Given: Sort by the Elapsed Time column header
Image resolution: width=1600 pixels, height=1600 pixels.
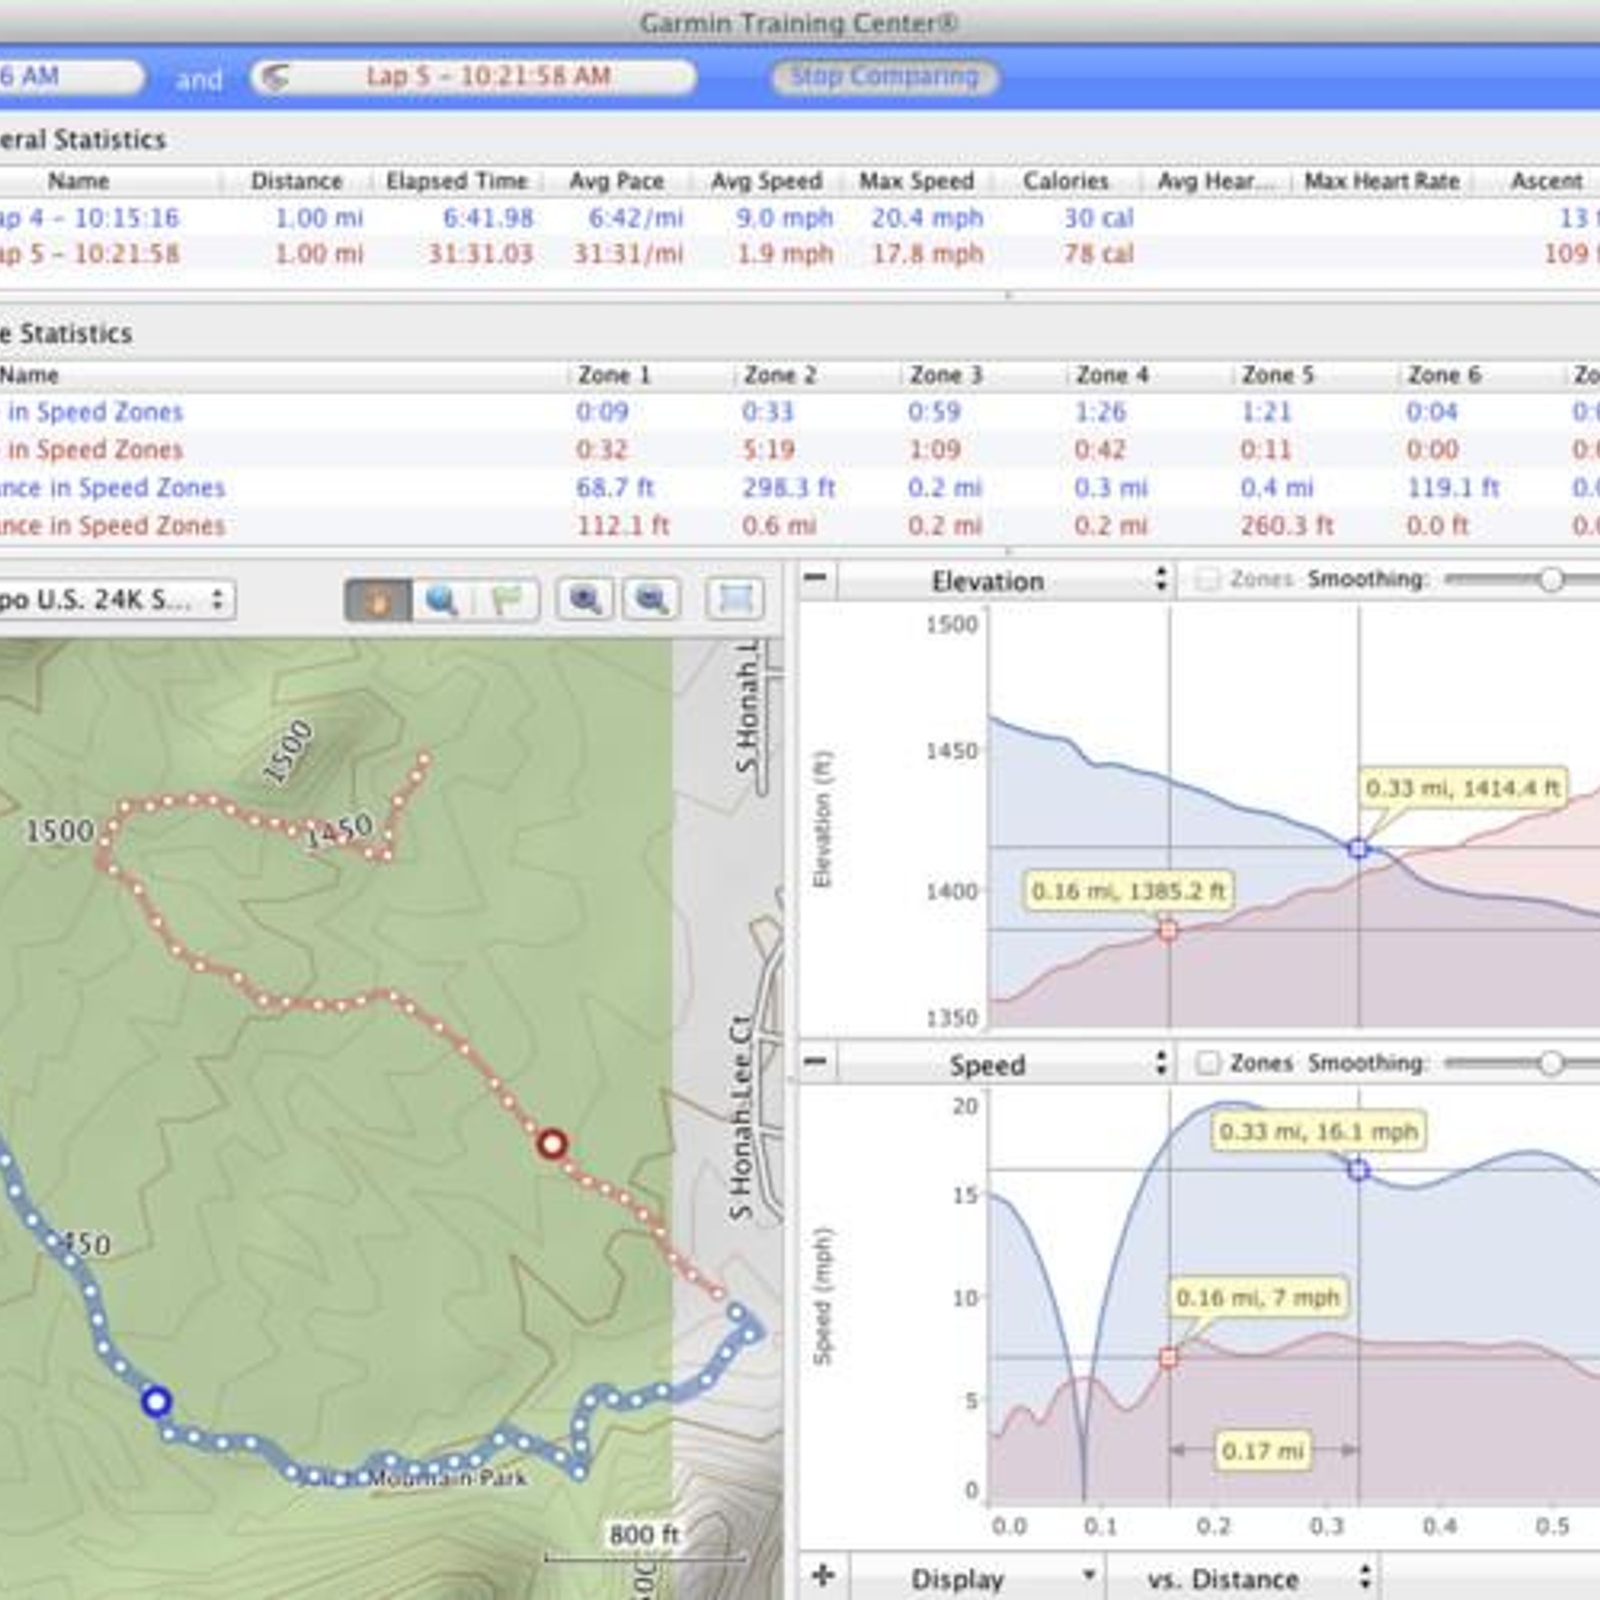Looking at the screenshot, I should click(457, 181).
